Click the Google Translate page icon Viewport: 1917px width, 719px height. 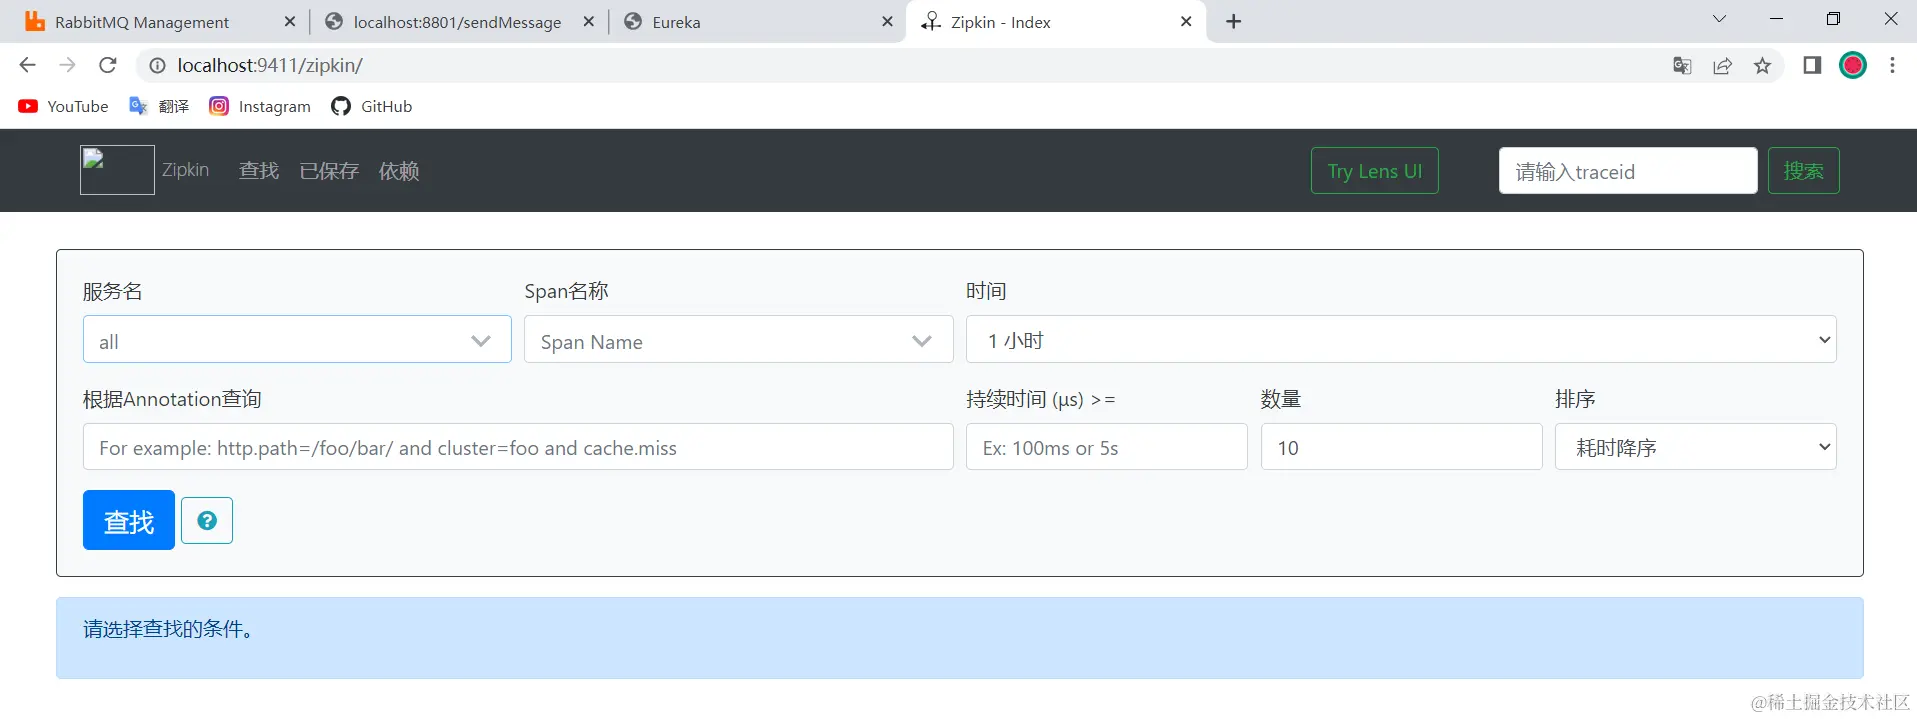click(1682, 65)
